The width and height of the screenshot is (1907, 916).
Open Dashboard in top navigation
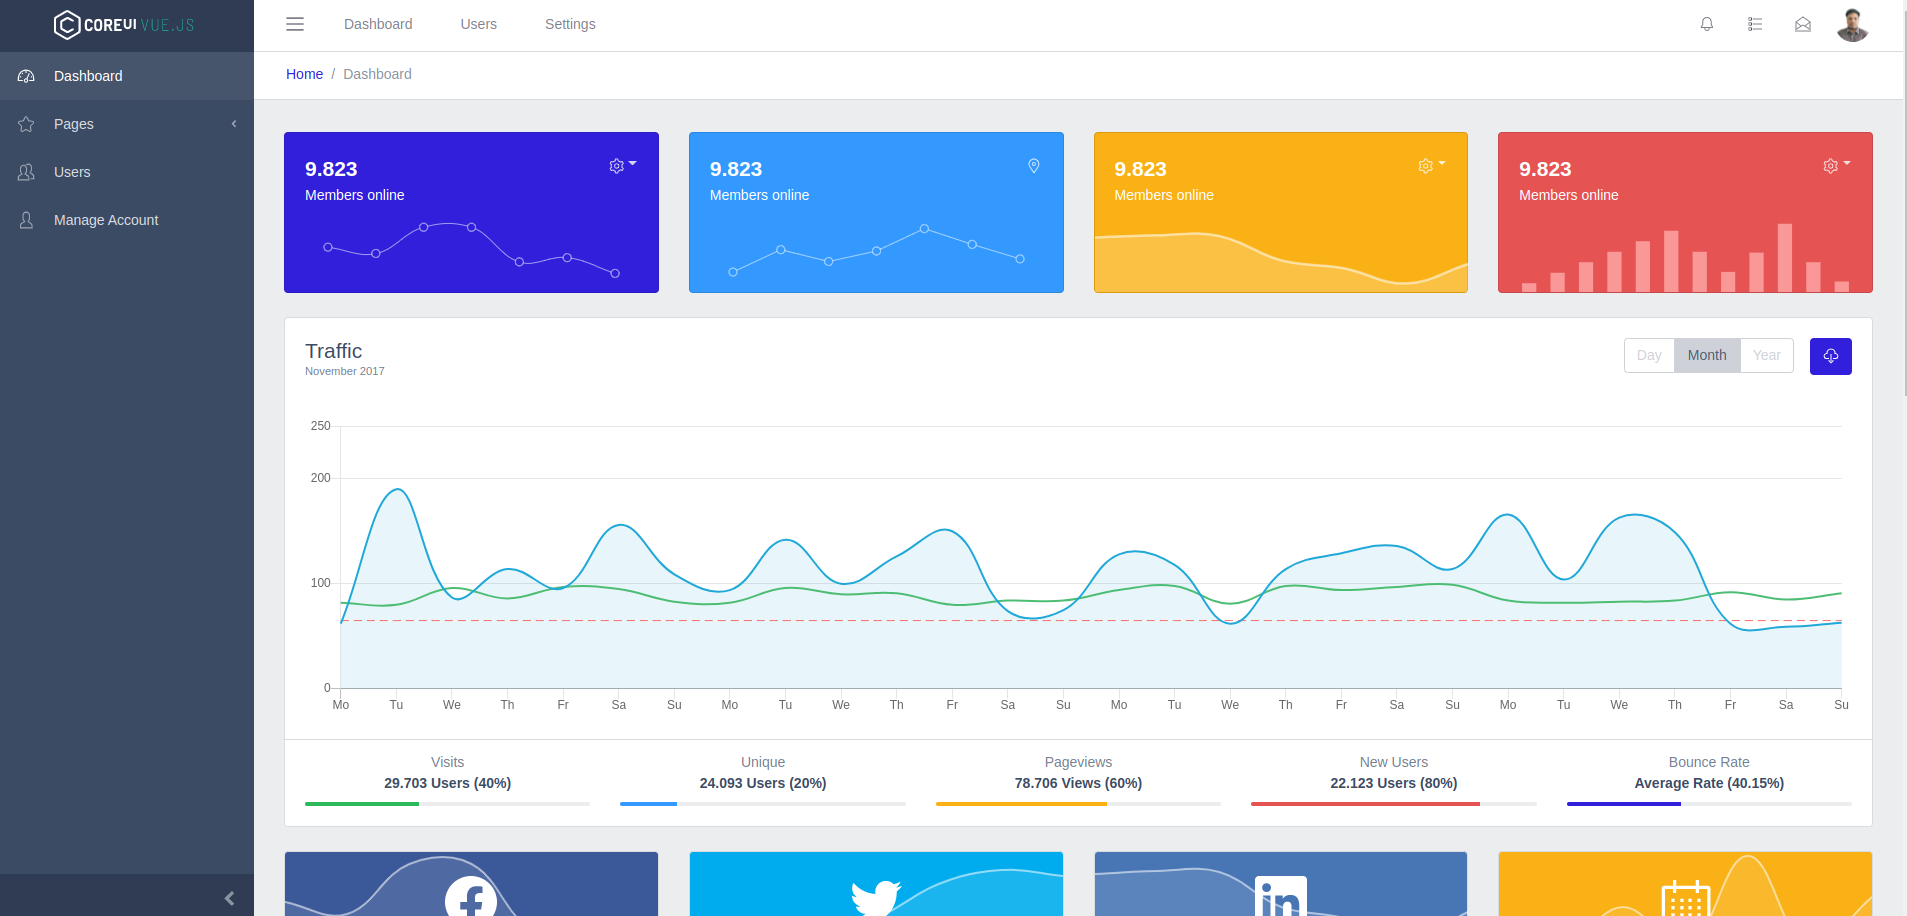(x=378, y=24)
